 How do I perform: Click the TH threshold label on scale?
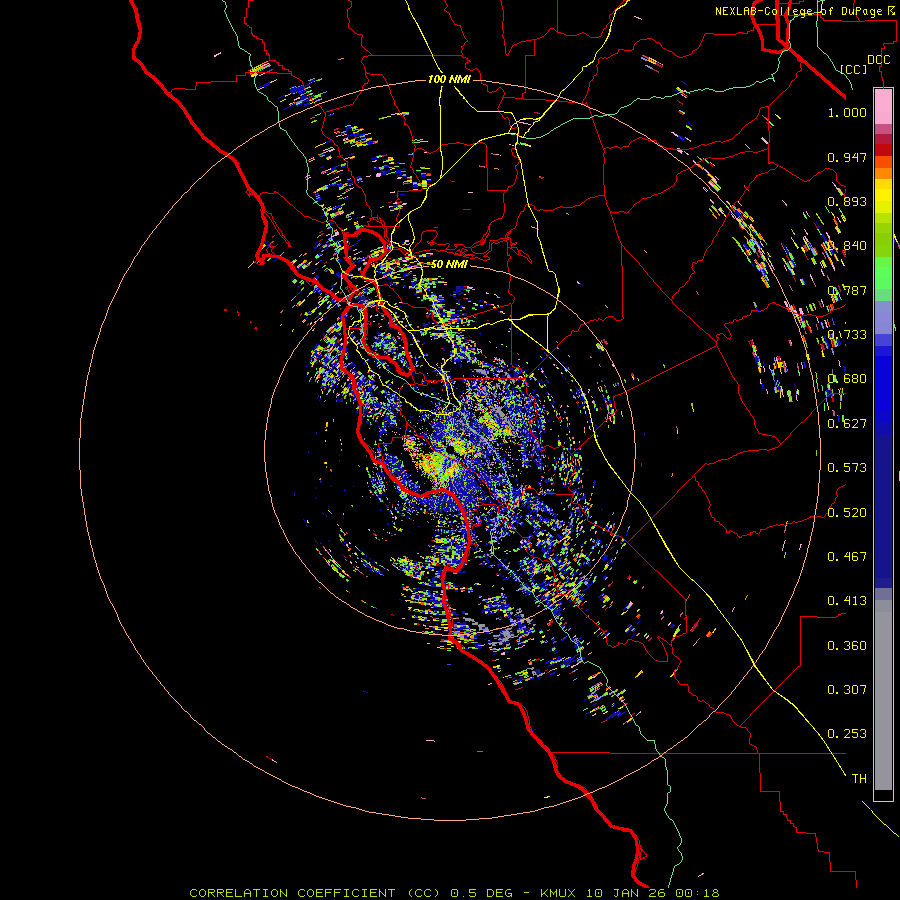tap(859, 779)
